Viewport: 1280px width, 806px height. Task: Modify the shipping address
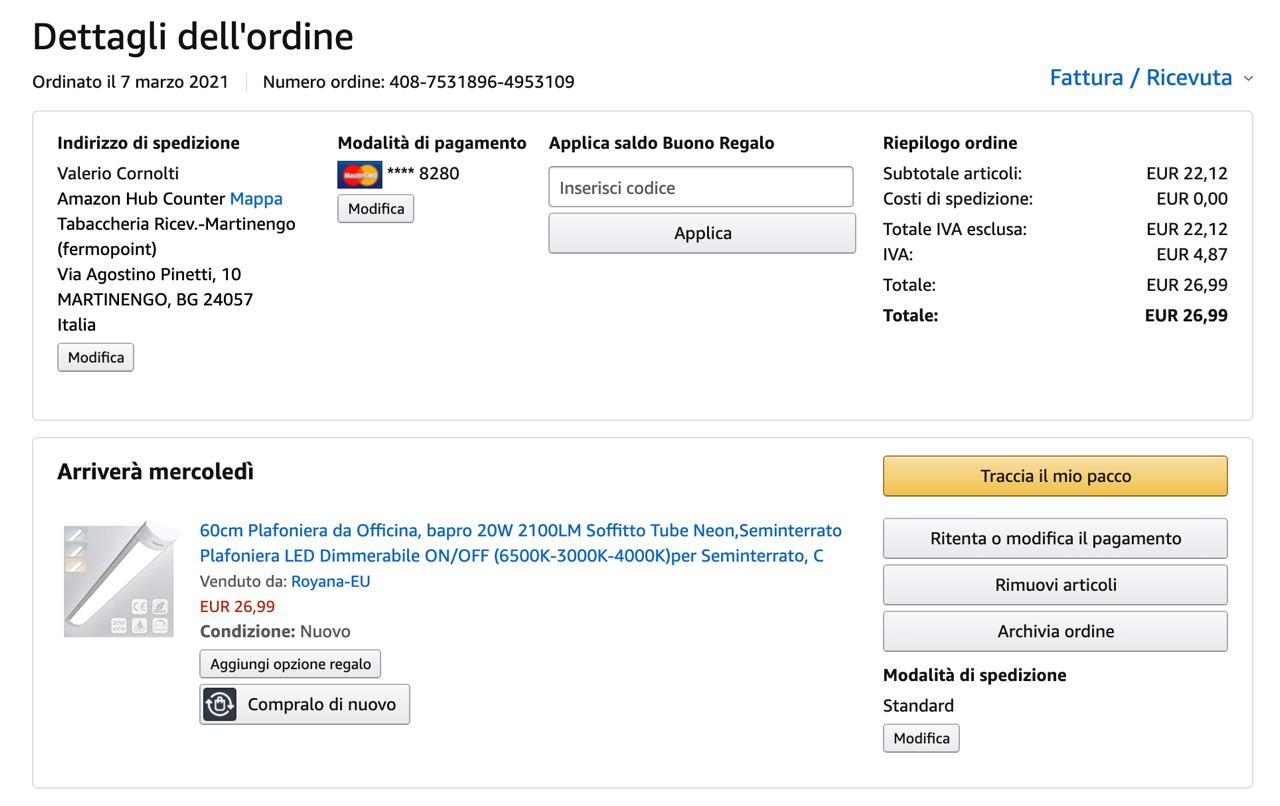click(x=96, y=357)
